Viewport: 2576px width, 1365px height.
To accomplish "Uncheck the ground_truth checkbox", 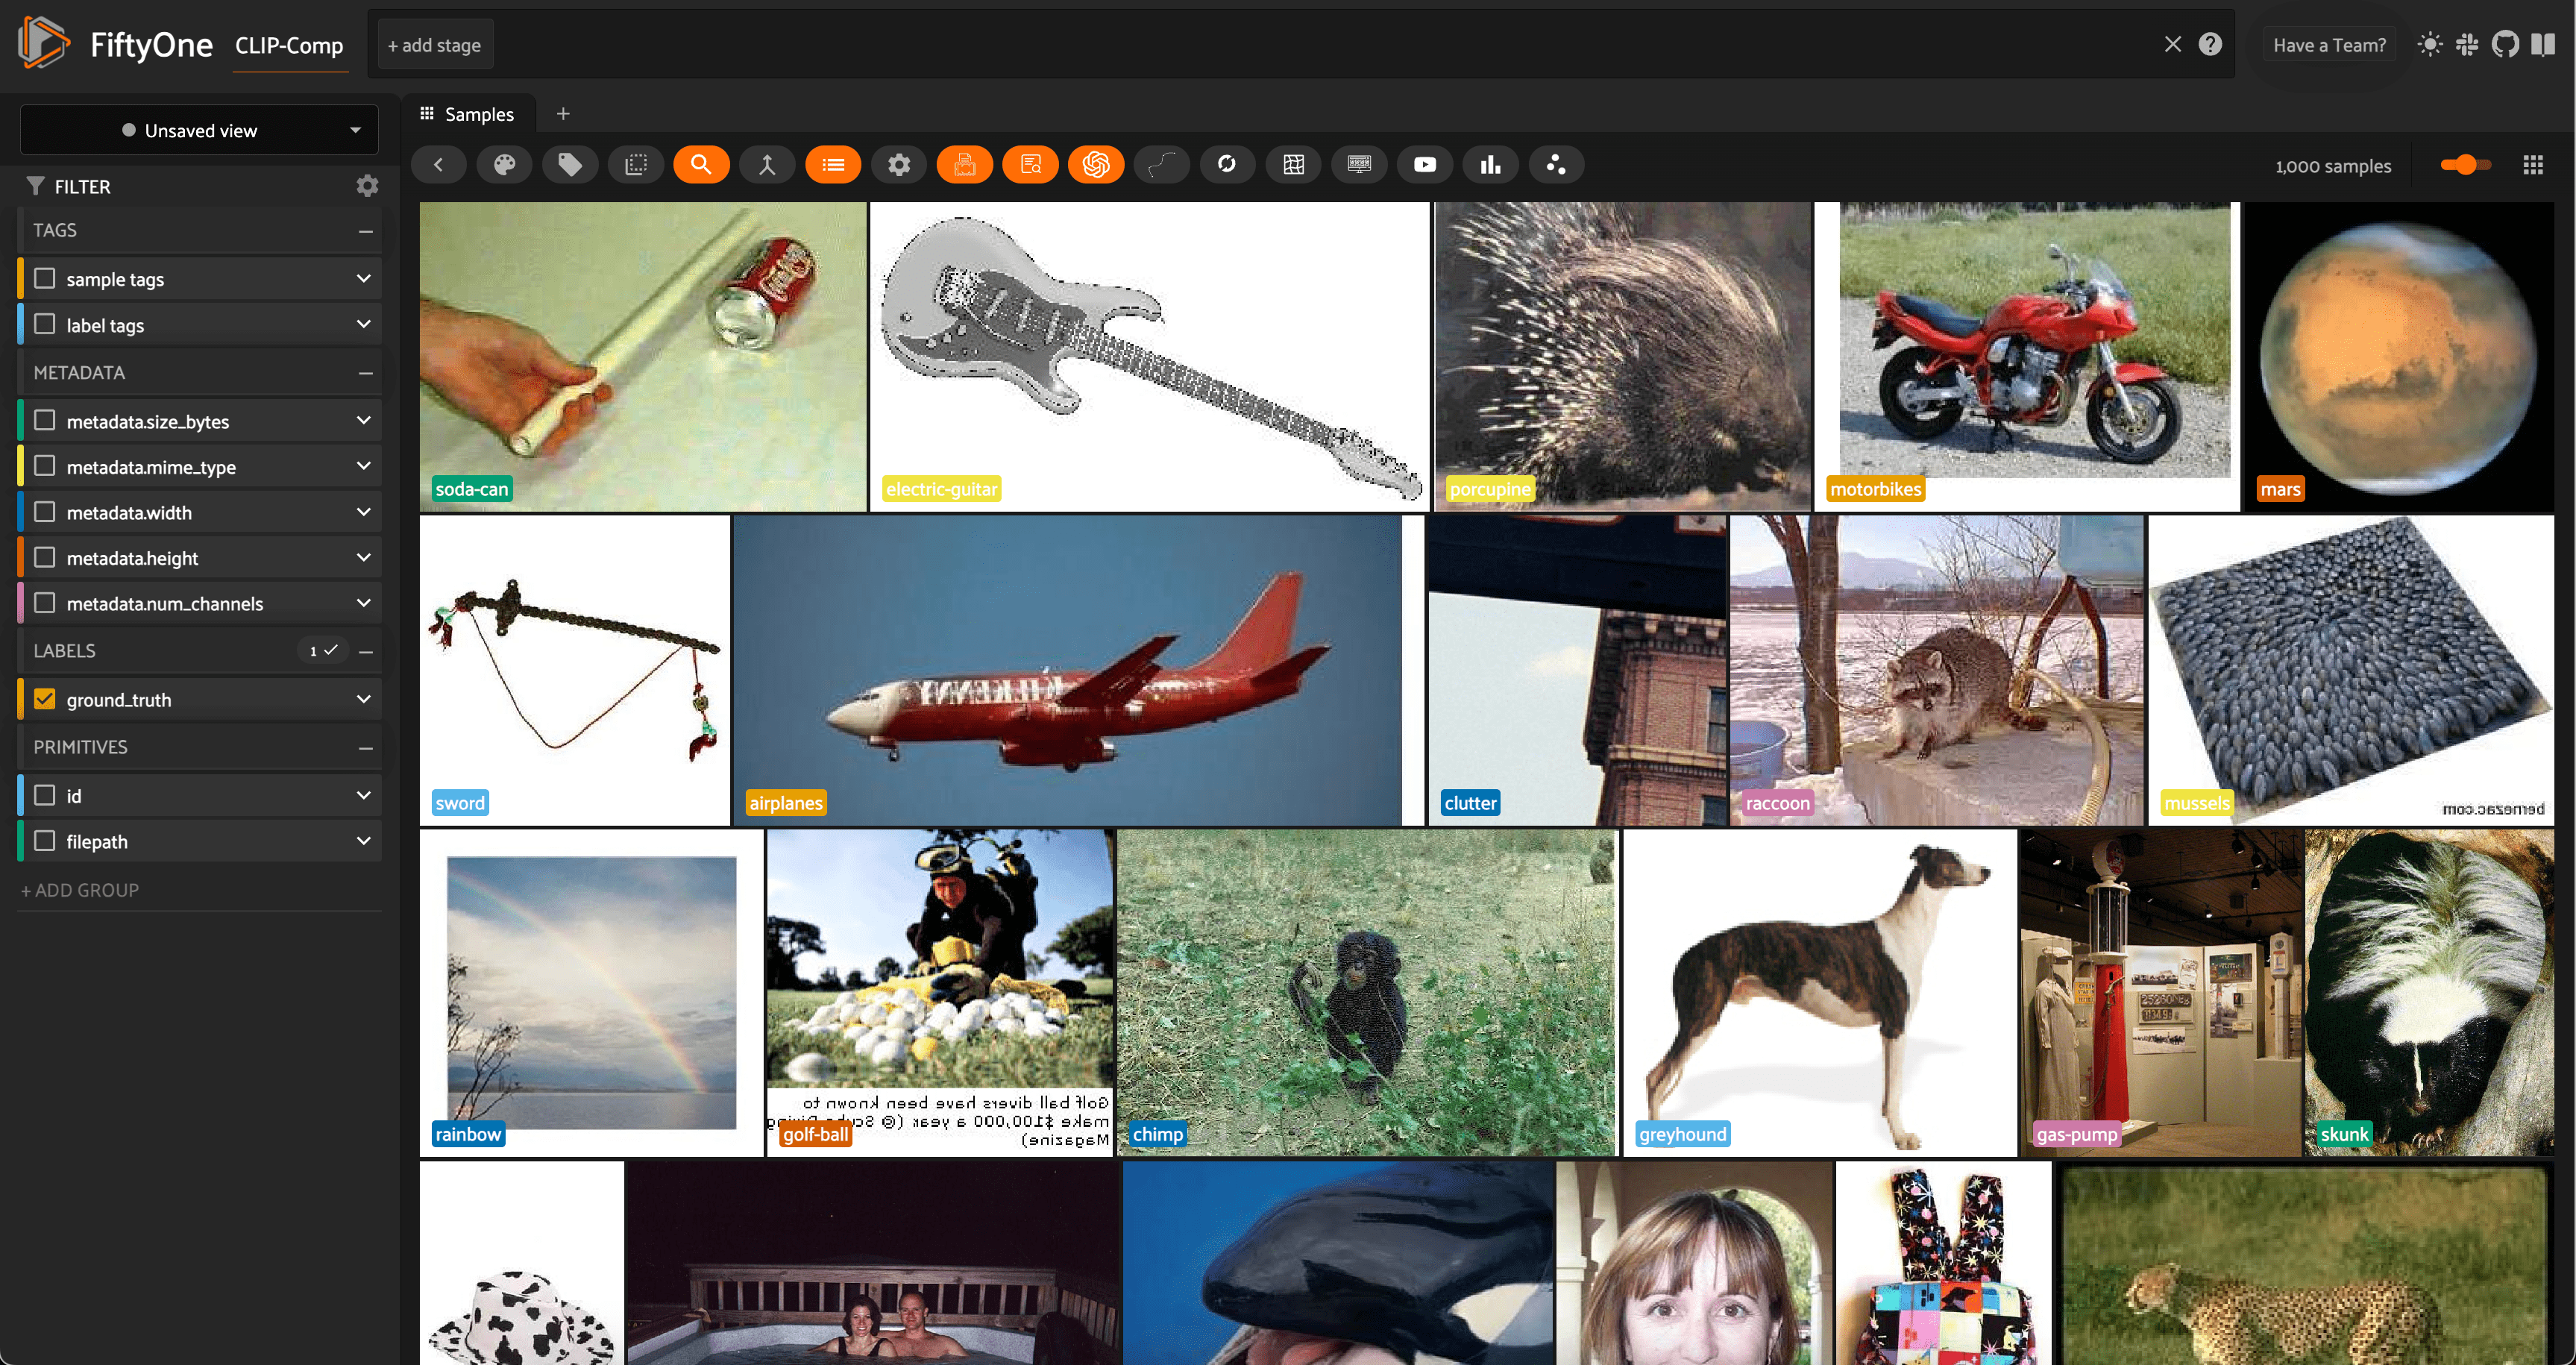I will (45, 699).
